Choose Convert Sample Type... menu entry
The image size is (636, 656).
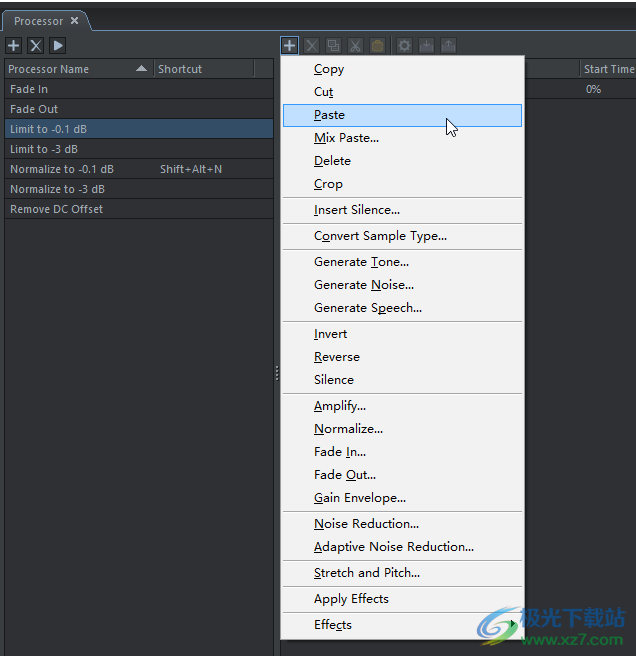point(403,236)
